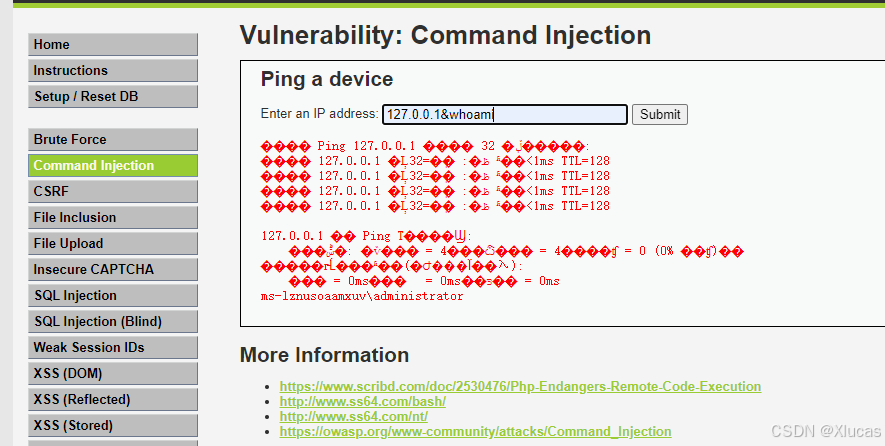Open the owasp.org Command_Injection link

(x=475, y=432)
